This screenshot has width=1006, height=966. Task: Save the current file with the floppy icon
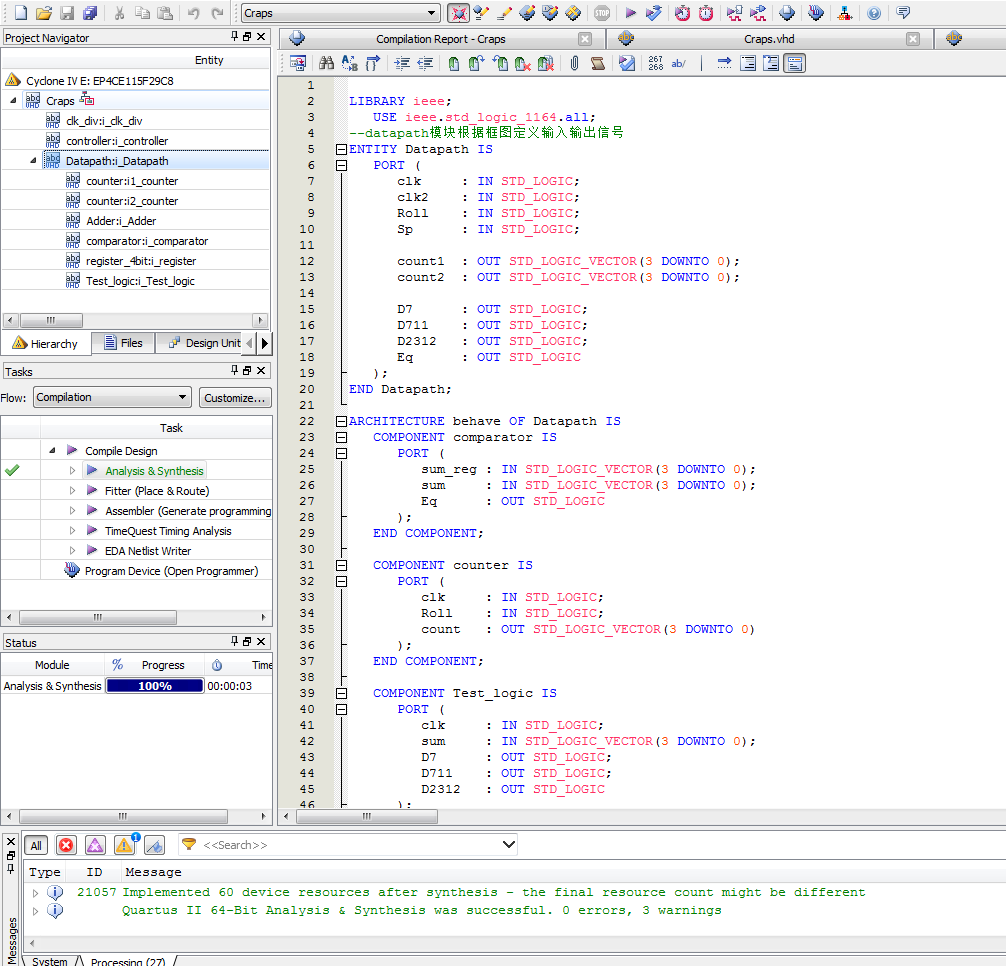click(x=67, y=13)
